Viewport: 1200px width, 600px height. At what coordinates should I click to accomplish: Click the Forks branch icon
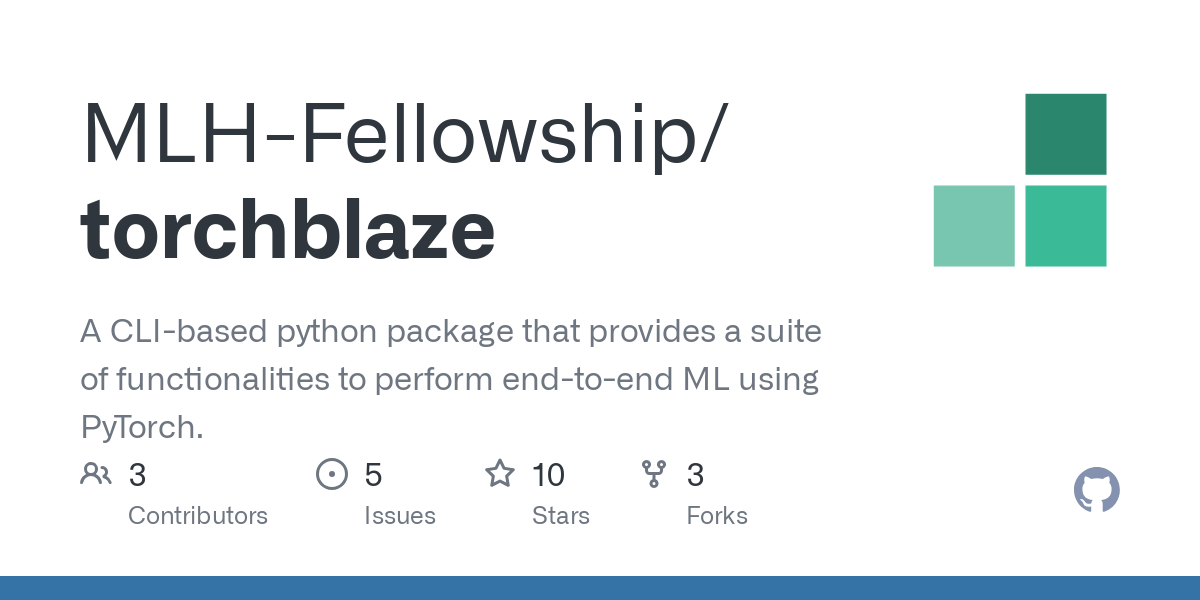pyautogui.click(x=654, y=474)
